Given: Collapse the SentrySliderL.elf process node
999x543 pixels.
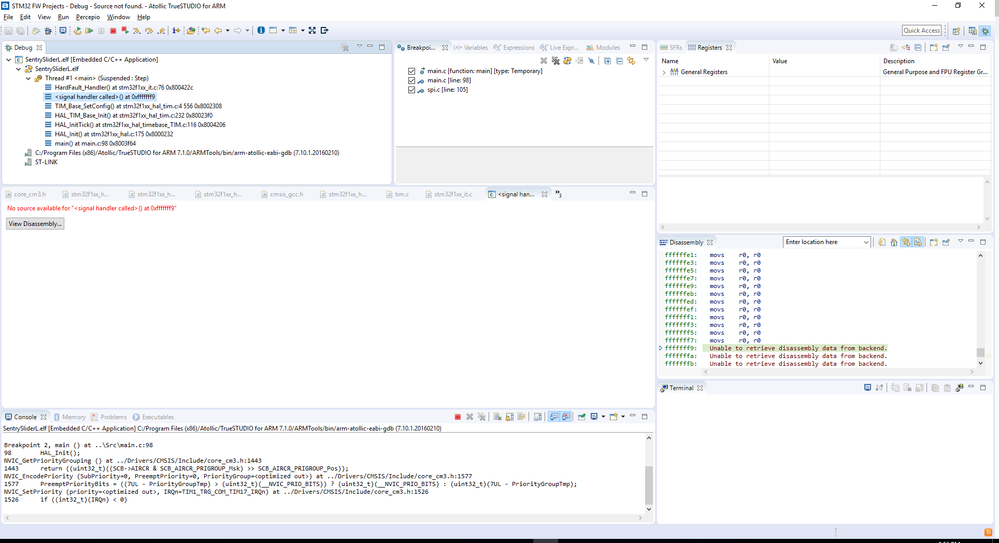Looking at the screenshot, I should (18, 69).
